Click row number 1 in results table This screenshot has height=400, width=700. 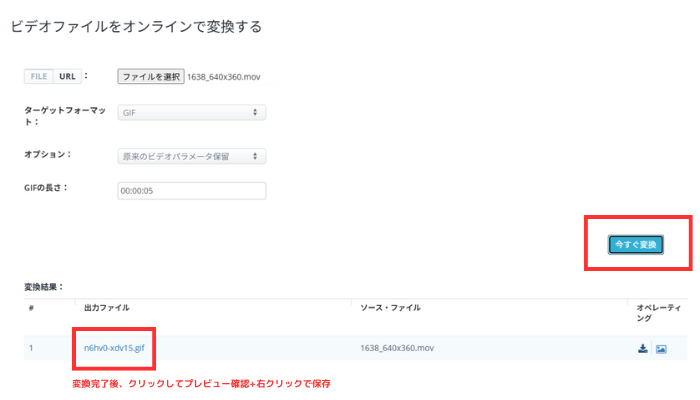pos(31,348)
